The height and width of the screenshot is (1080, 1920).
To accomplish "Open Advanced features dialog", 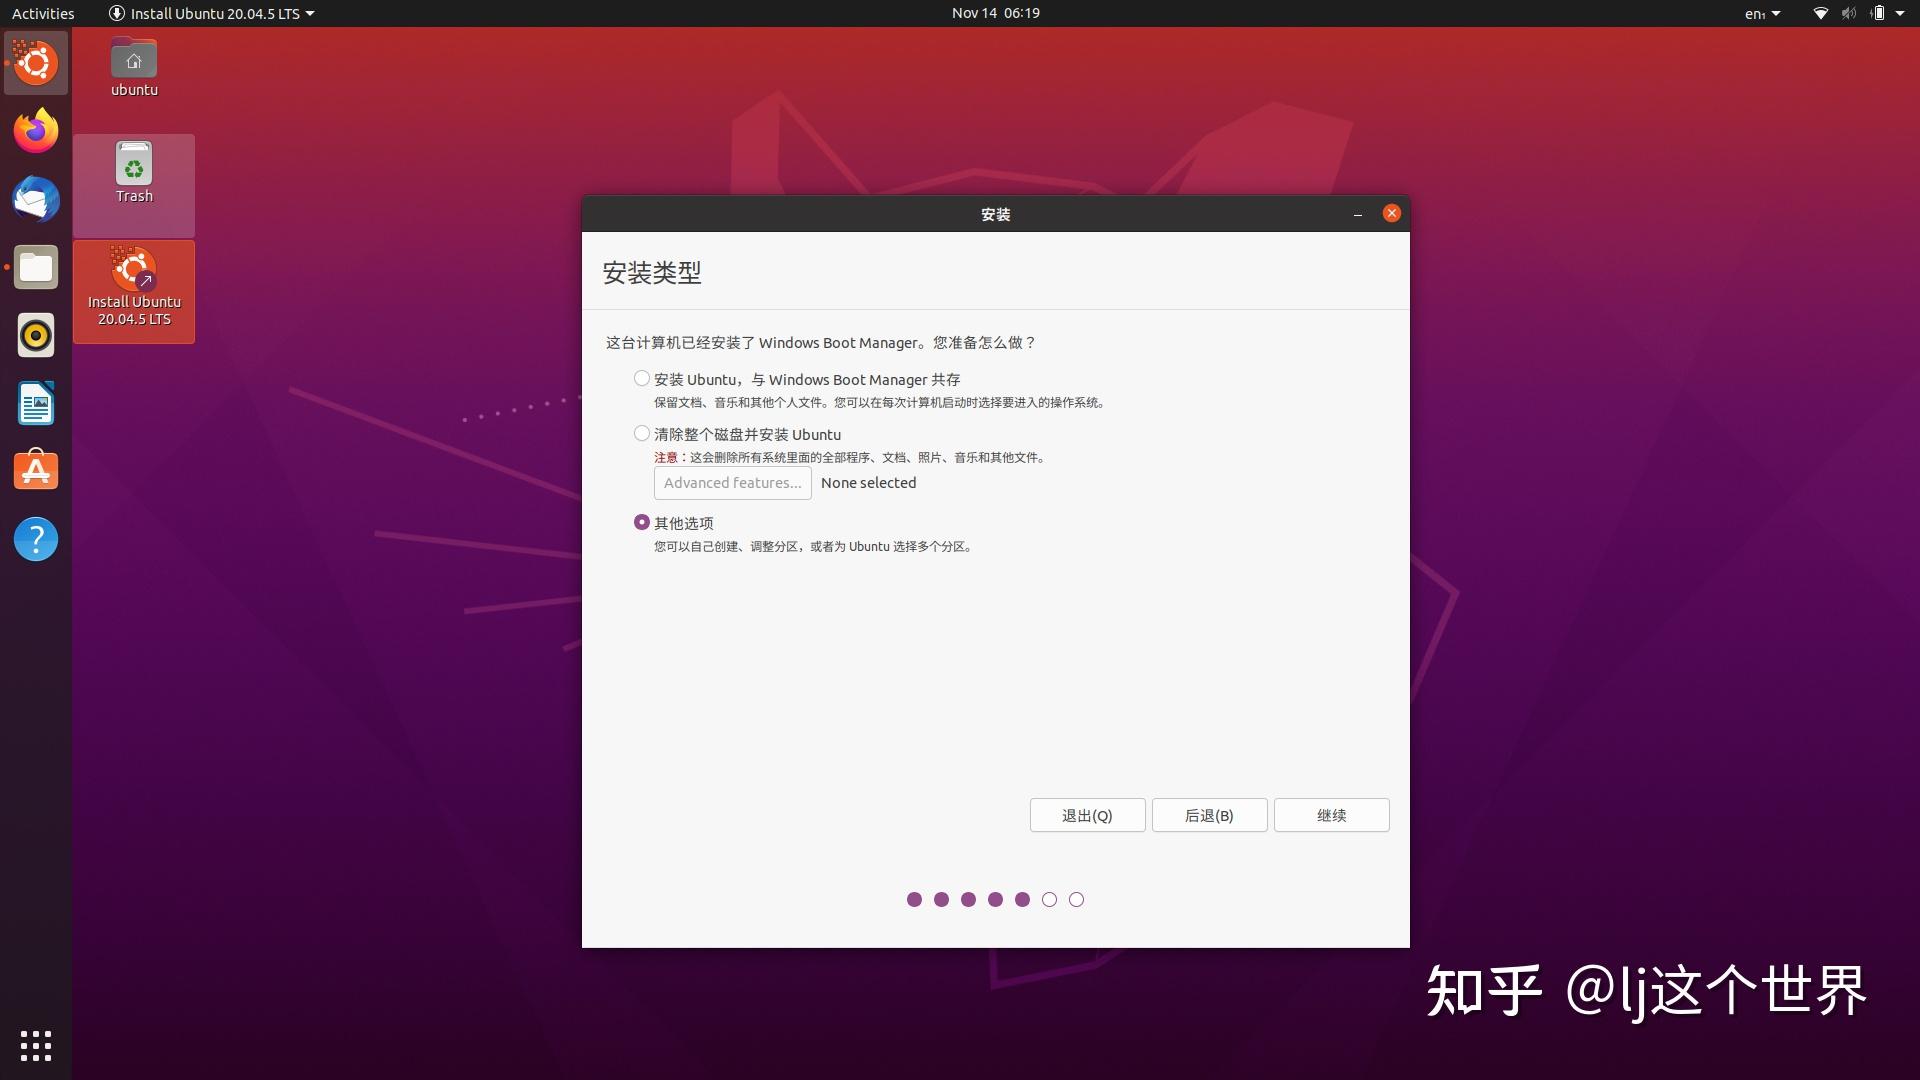I will [x=732, y=483].
